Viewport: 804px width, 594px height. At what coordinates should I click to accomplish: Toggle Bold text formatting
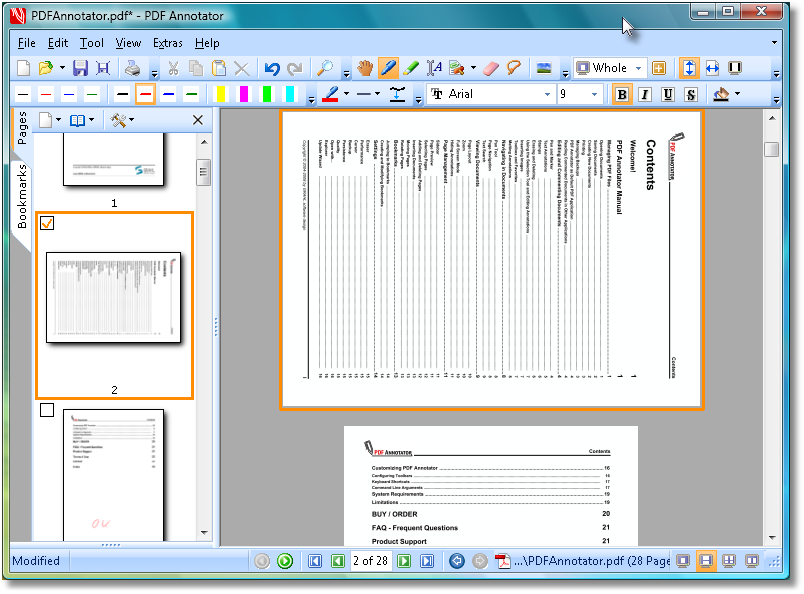tap(621, 94)
